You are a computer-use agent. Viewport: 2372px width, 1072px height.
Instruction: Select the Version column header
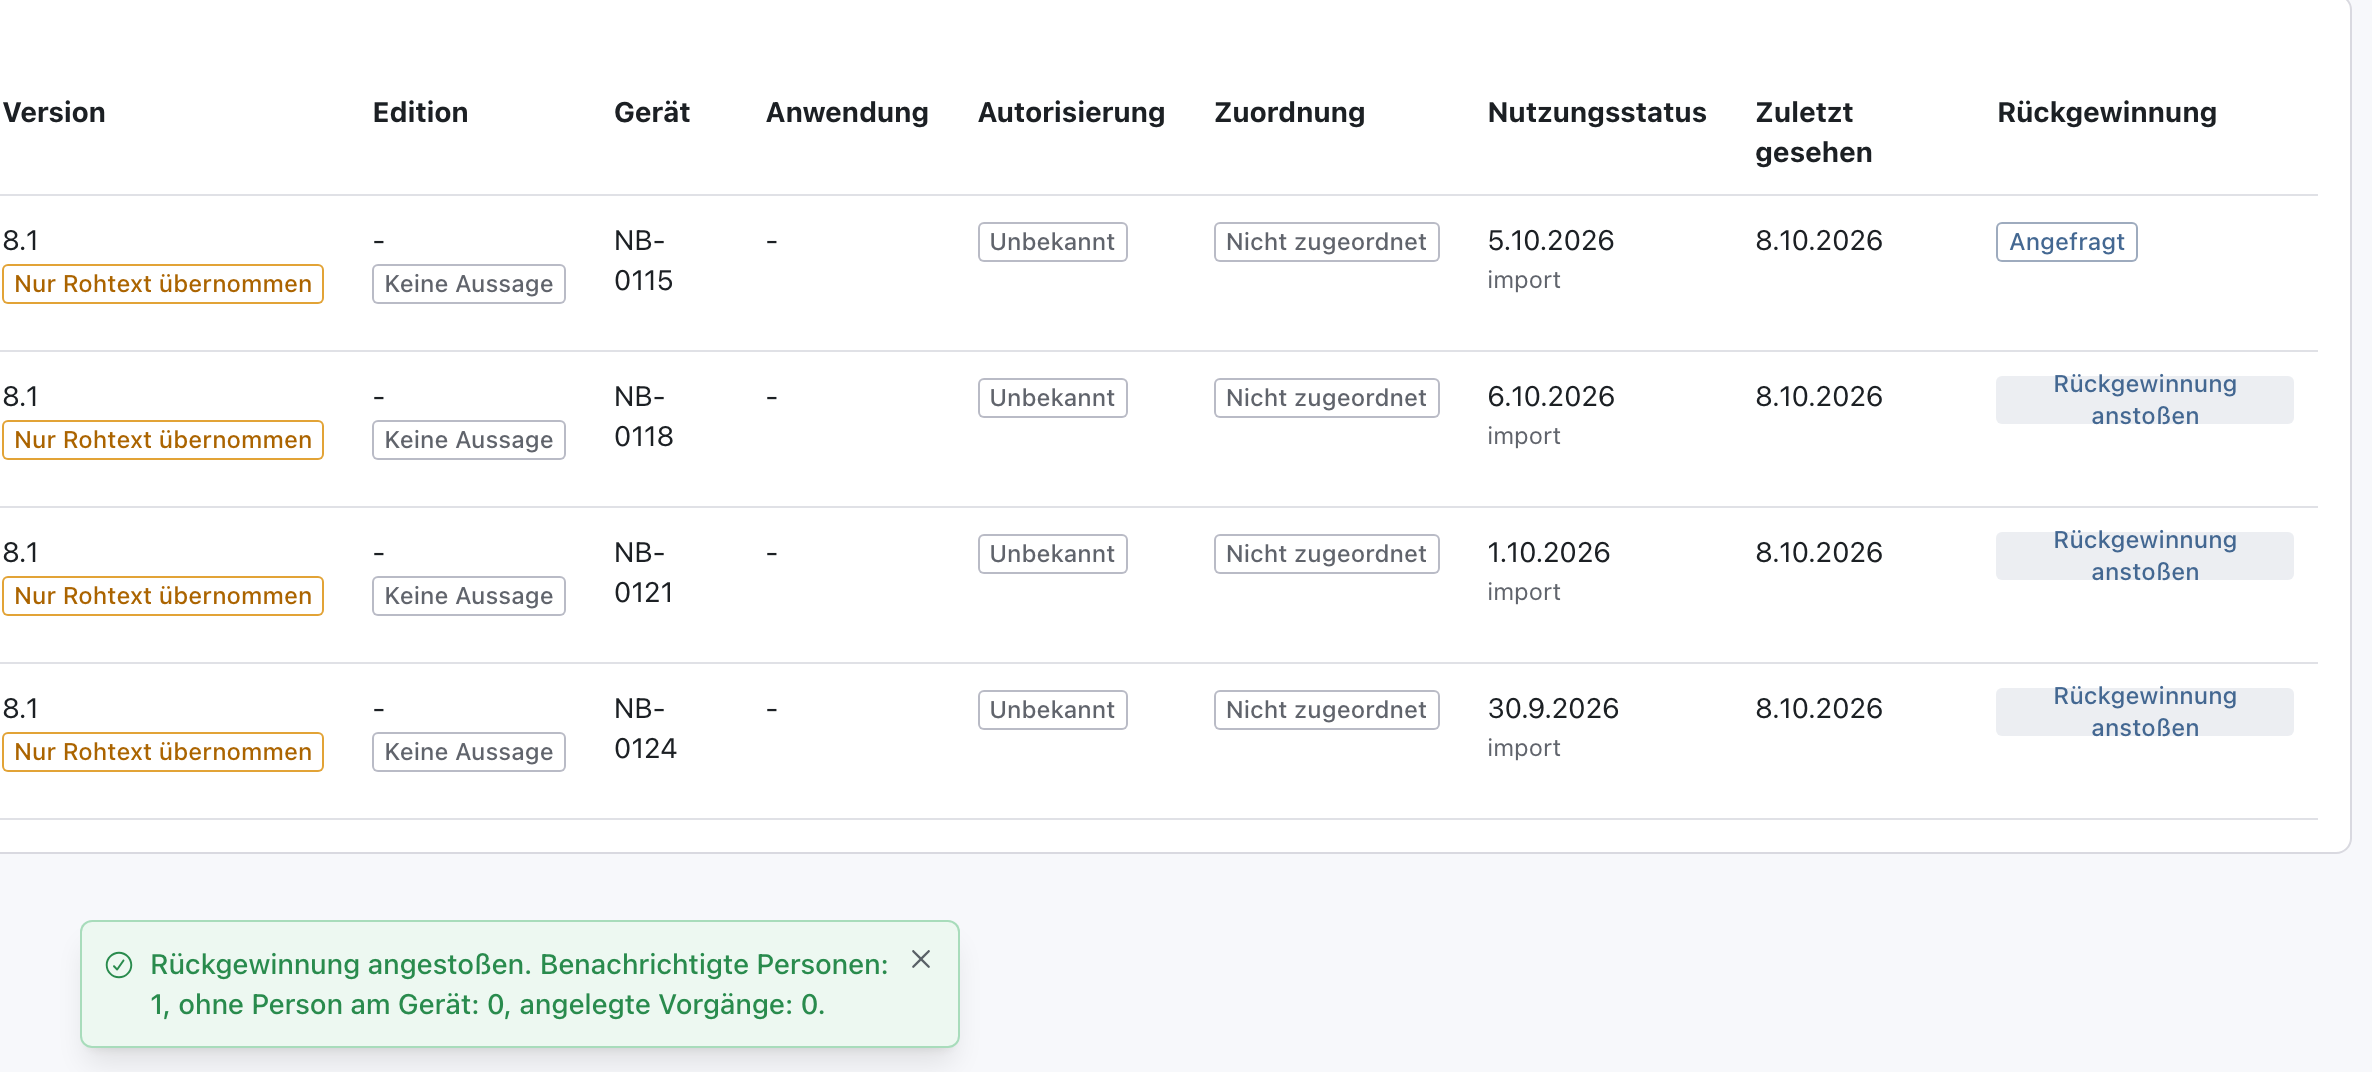pyautogui.click(x=54, y=112)
